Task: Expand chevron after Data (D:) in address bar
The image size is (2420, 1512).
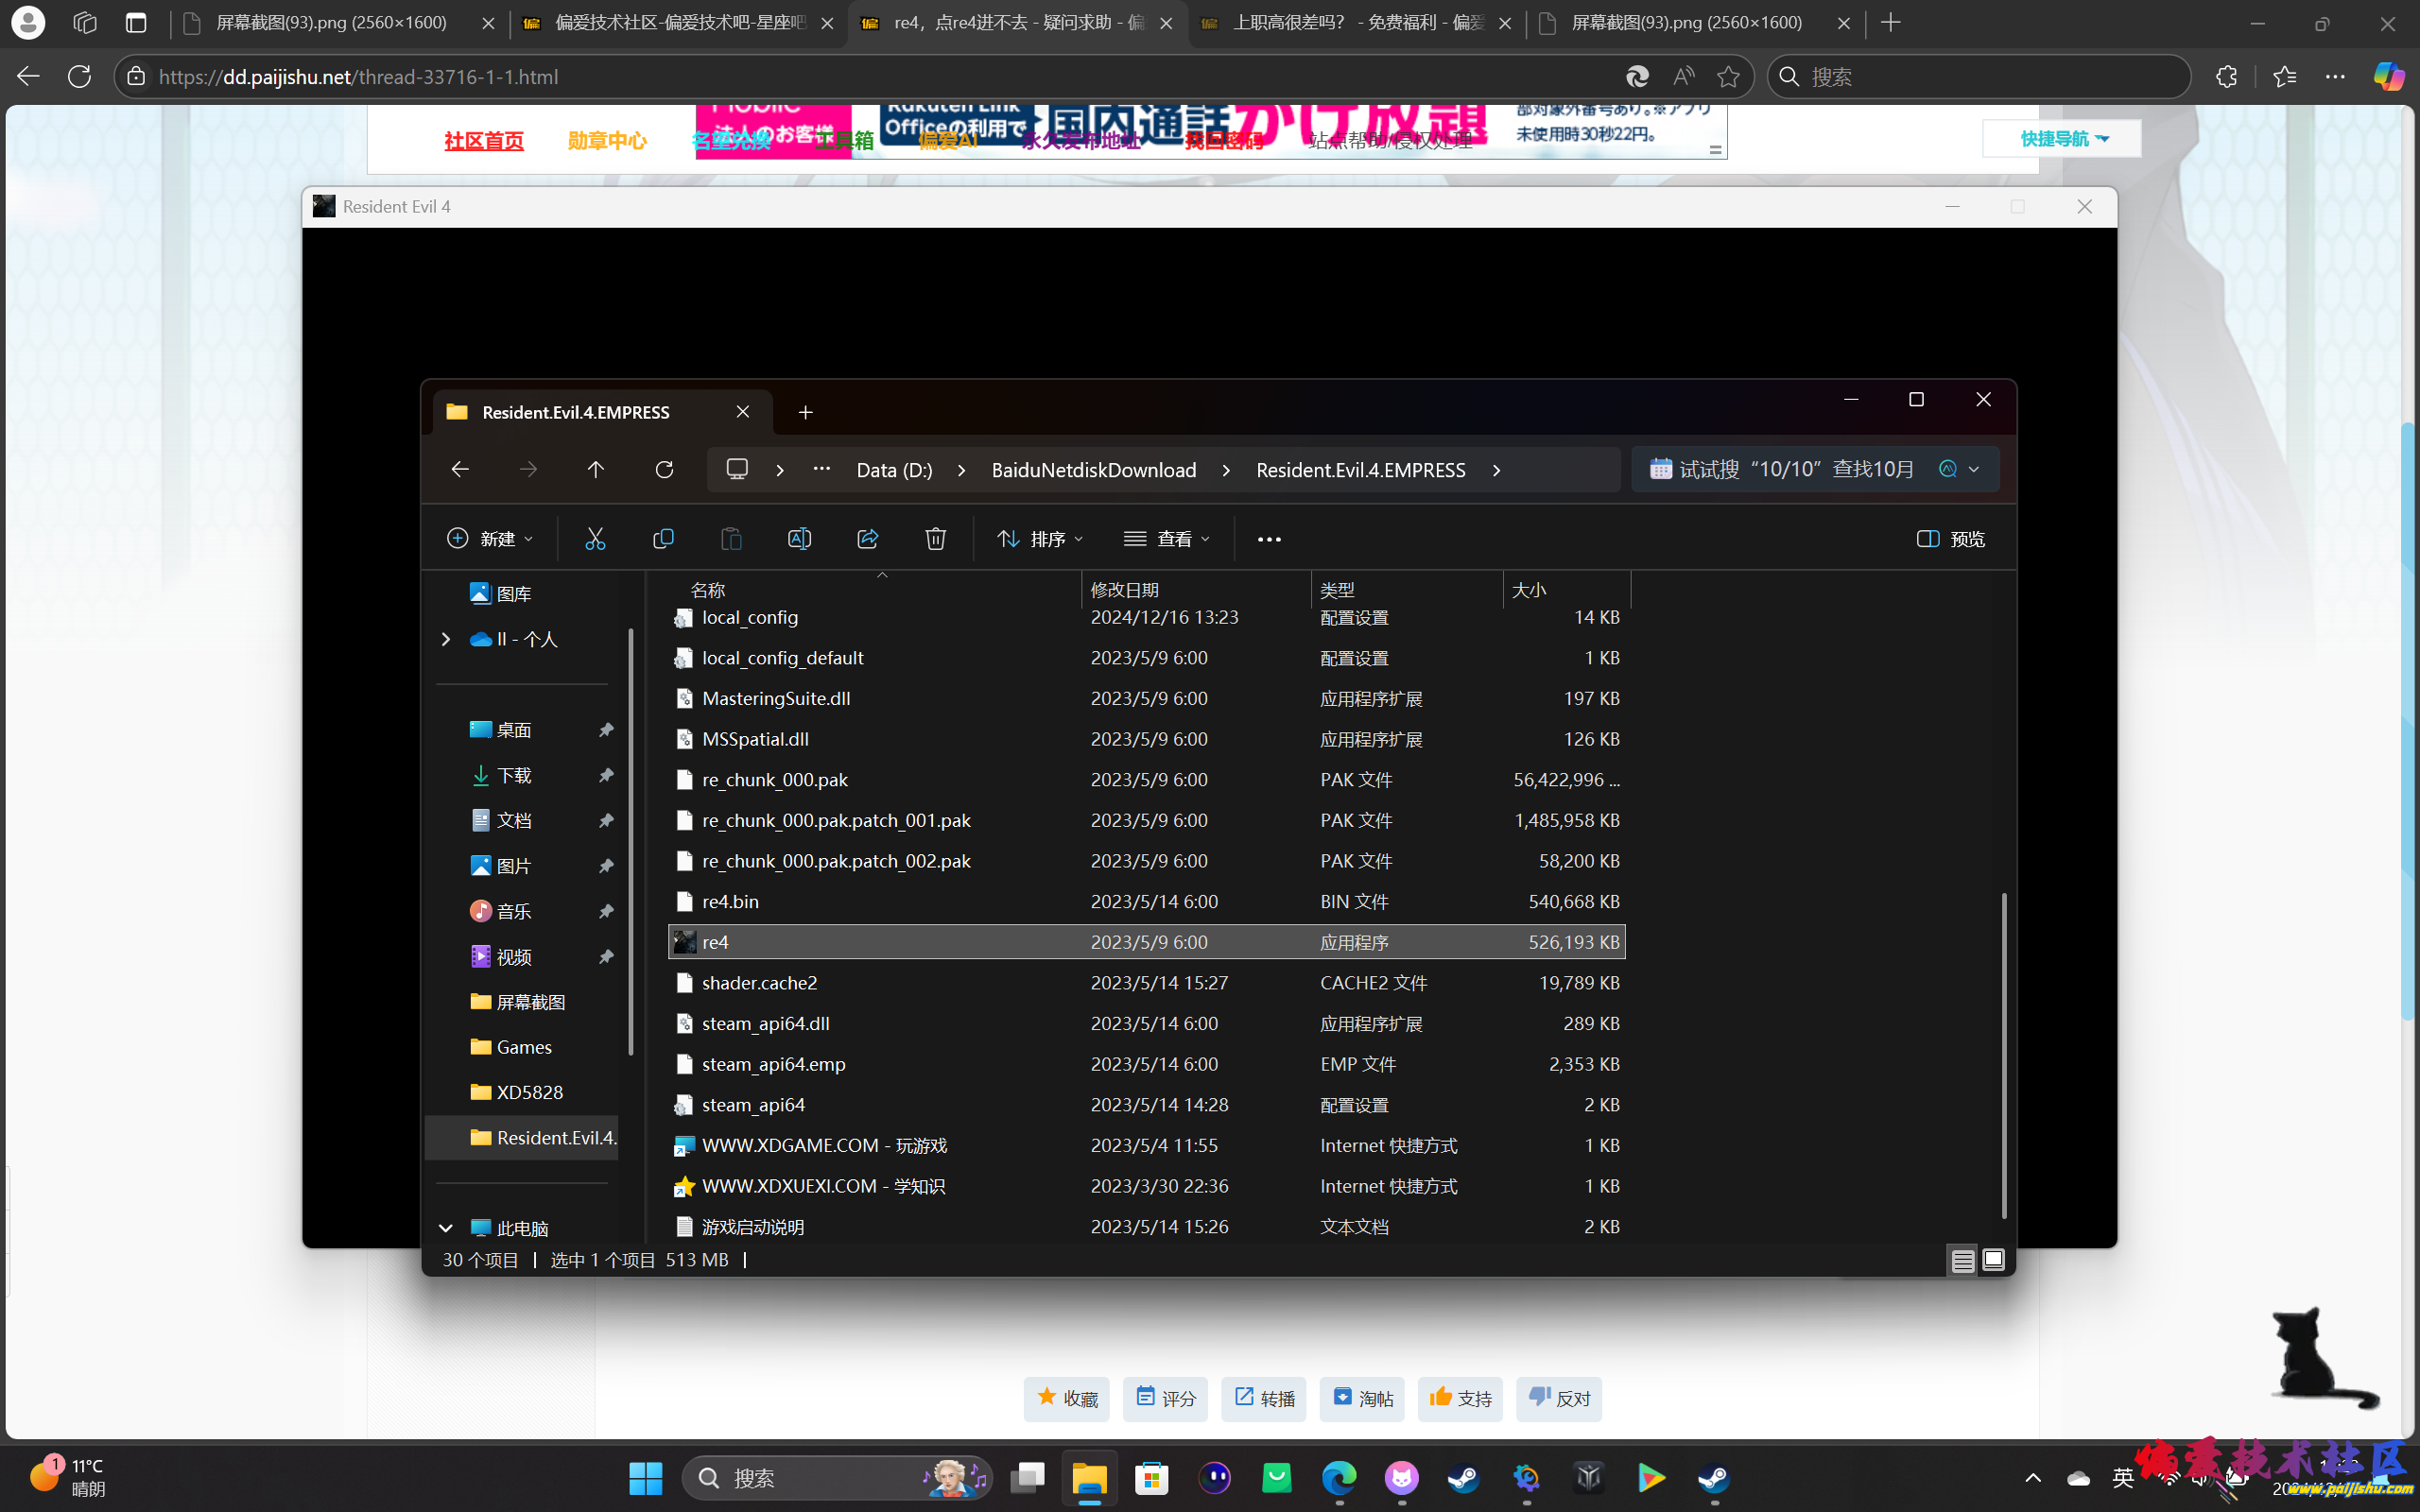Action: click(961, 470)
